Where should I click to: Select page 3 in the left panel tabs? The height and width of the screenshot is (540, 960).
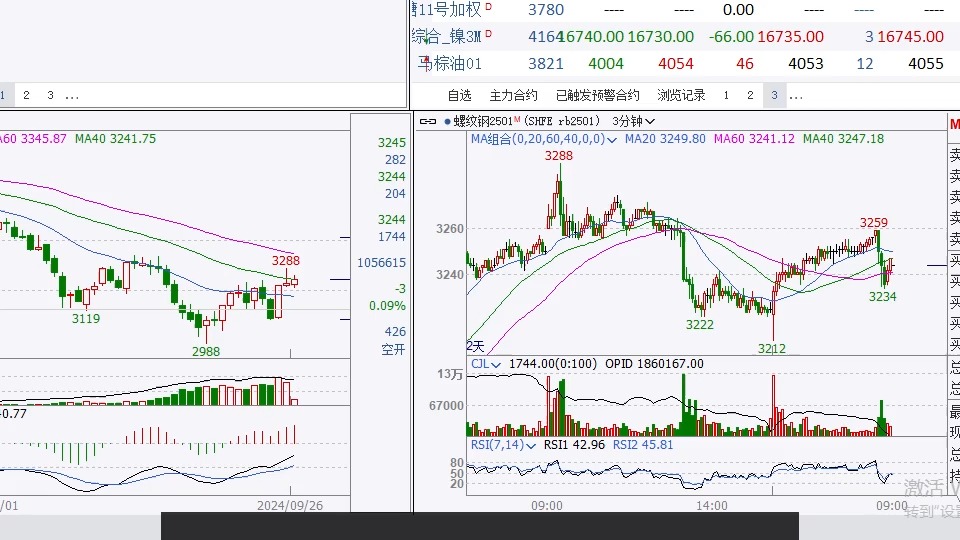pos(49,96)
